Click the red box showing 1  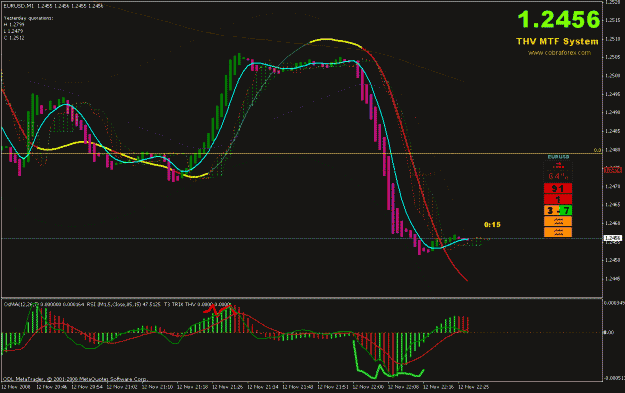click(558, 199)
